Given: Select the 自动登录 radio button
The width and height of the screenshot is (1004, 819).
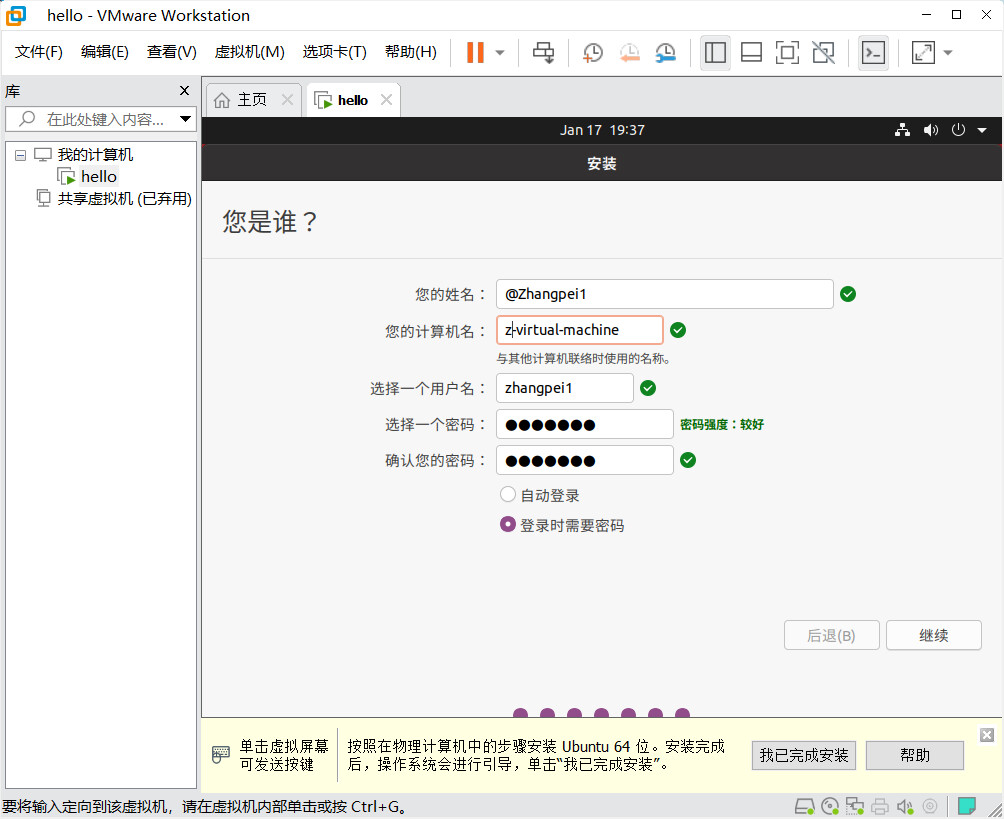Looking at the screenshot, I should click(508, 494).
